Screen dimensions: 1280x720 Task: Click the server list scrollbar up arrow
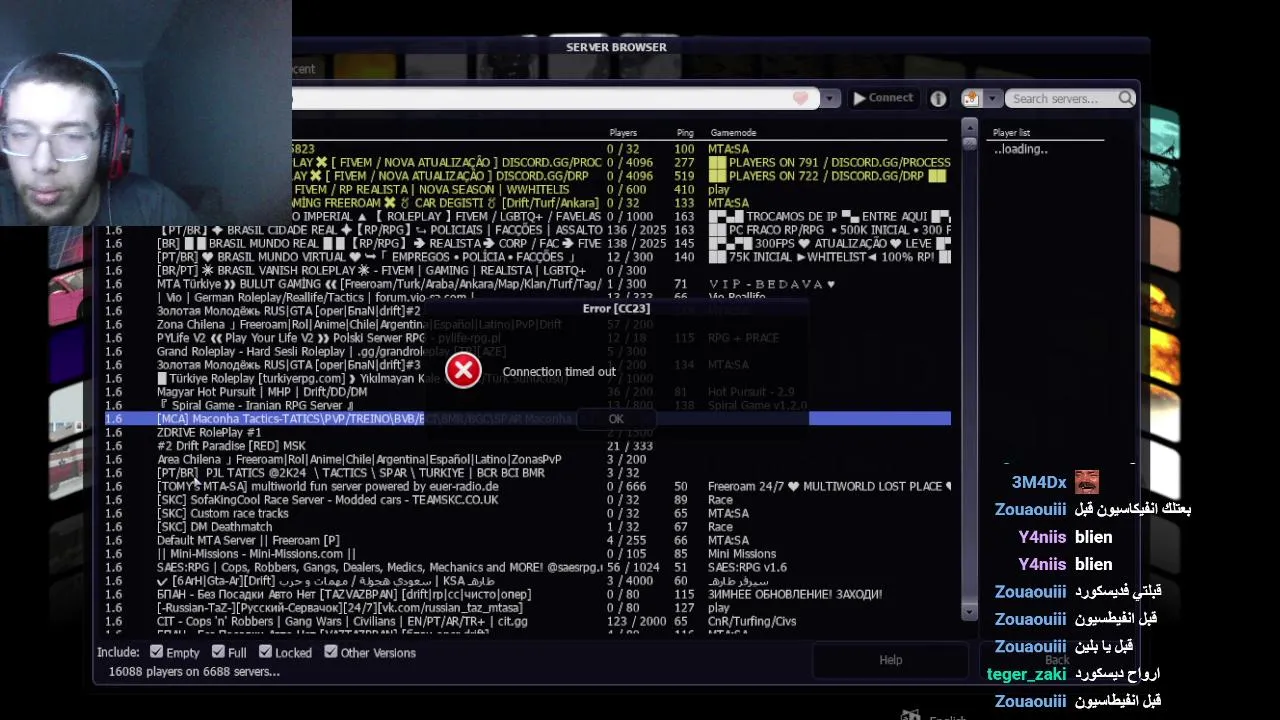969,126
